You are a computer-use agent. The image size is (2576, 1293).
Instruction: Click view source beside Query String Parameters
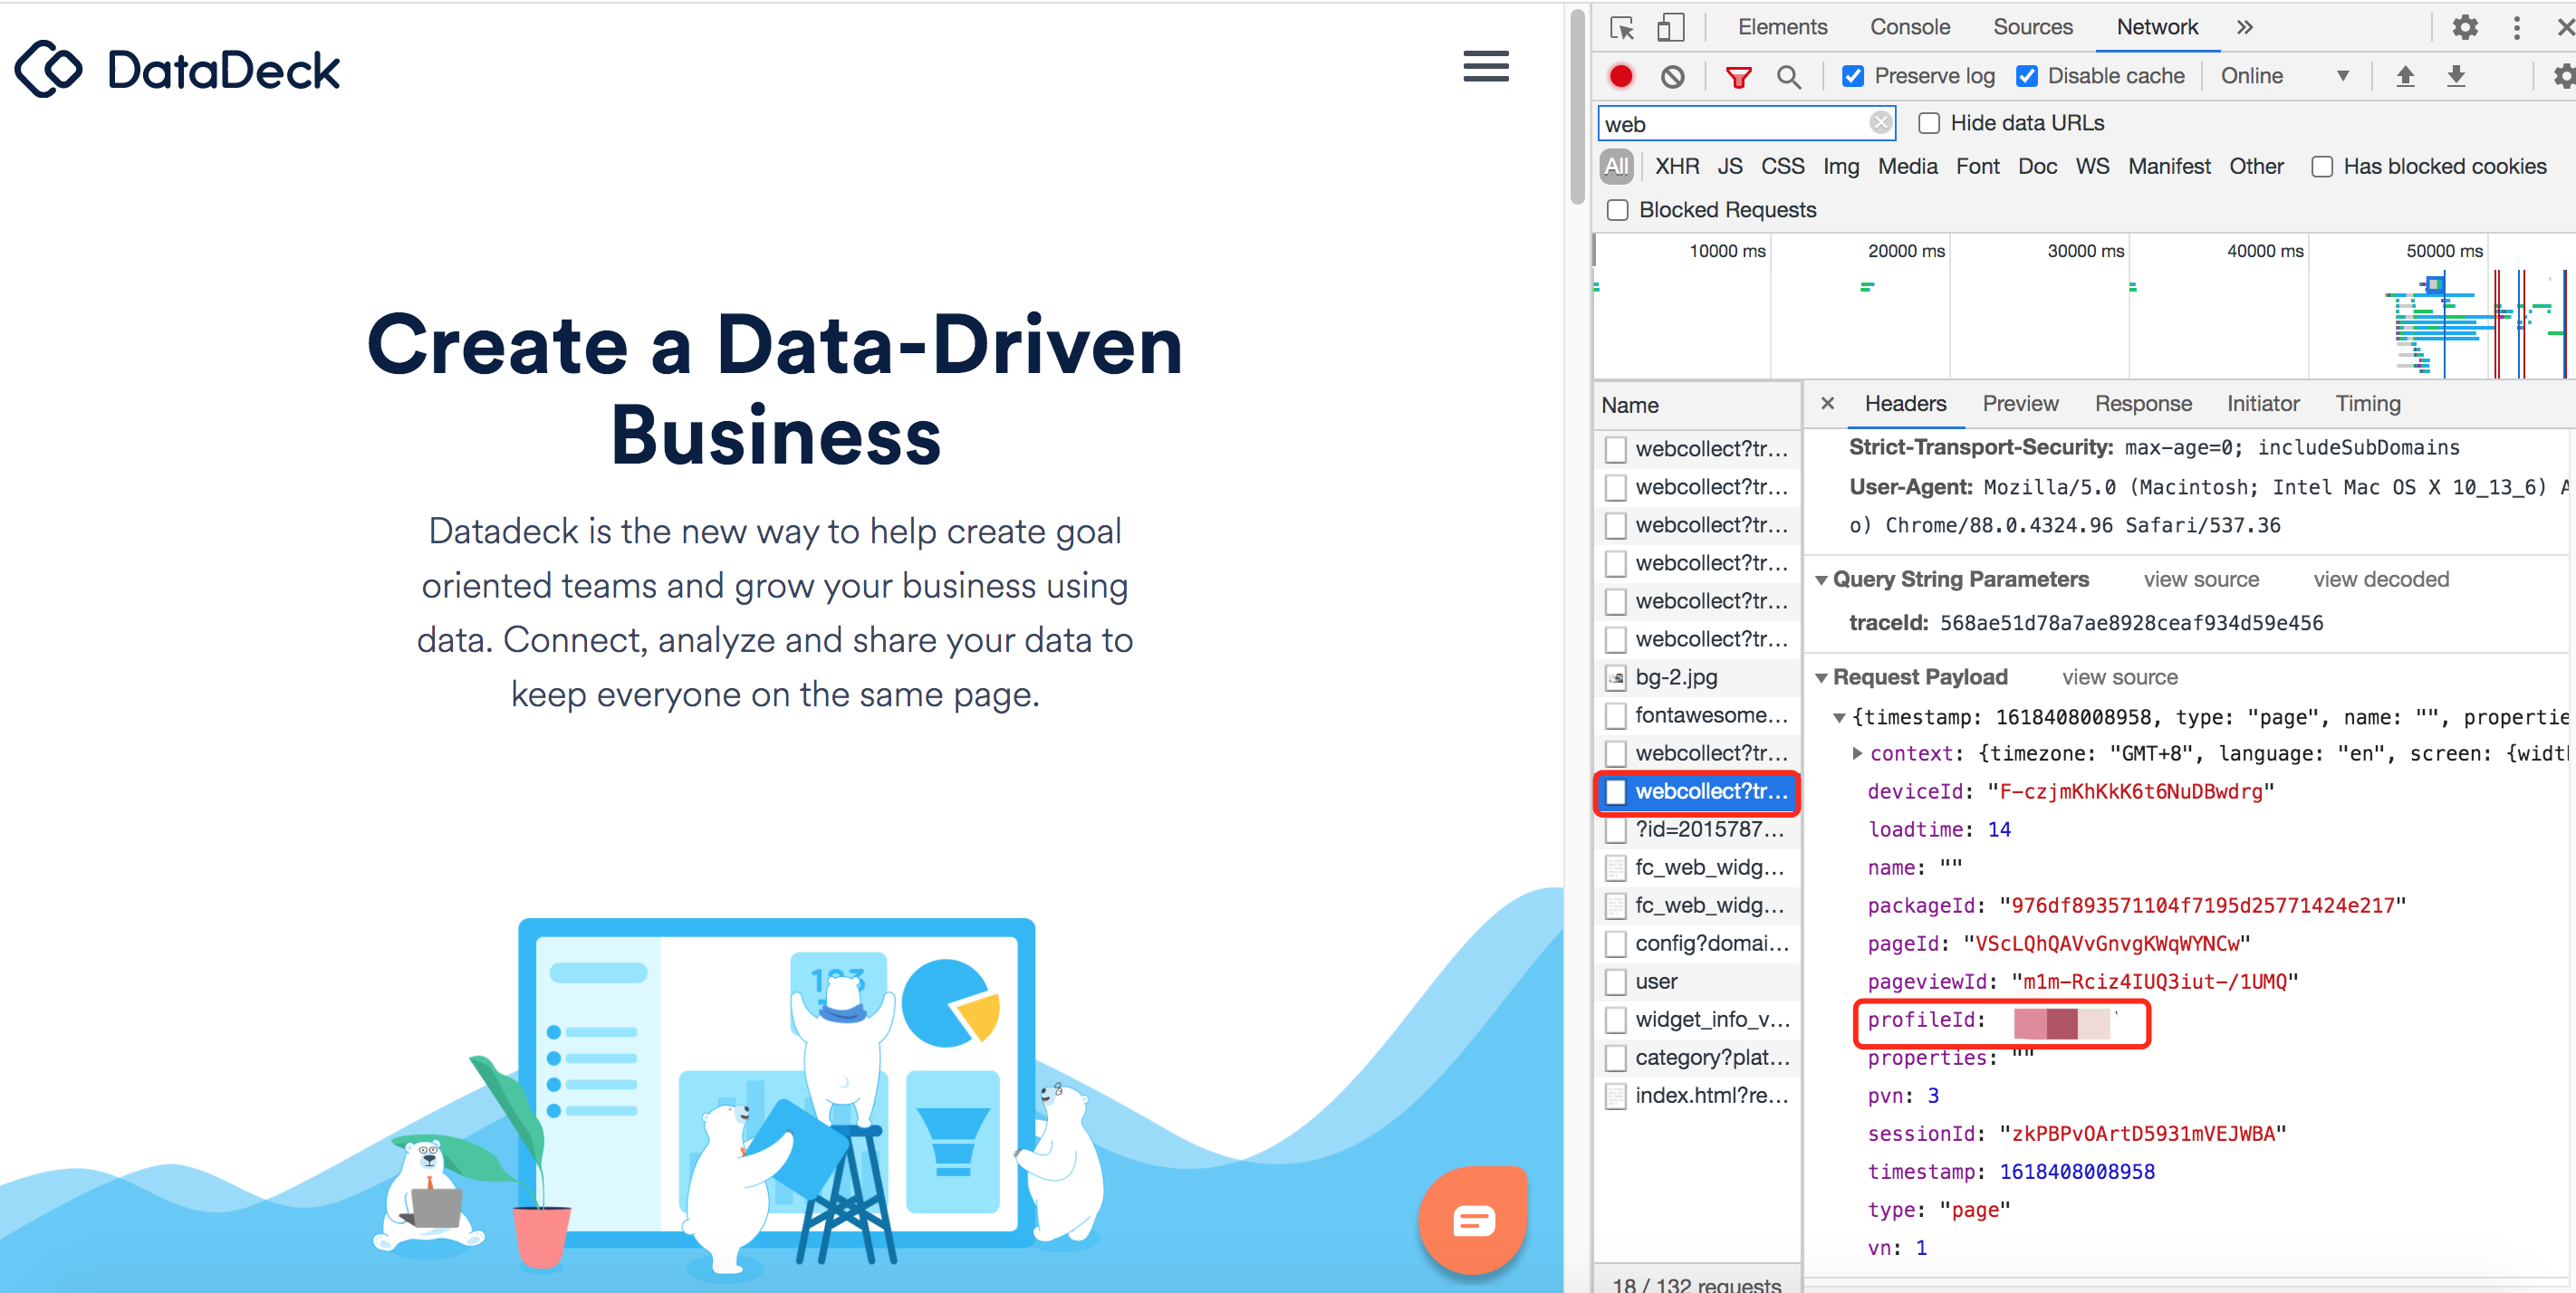[2201, 579]
